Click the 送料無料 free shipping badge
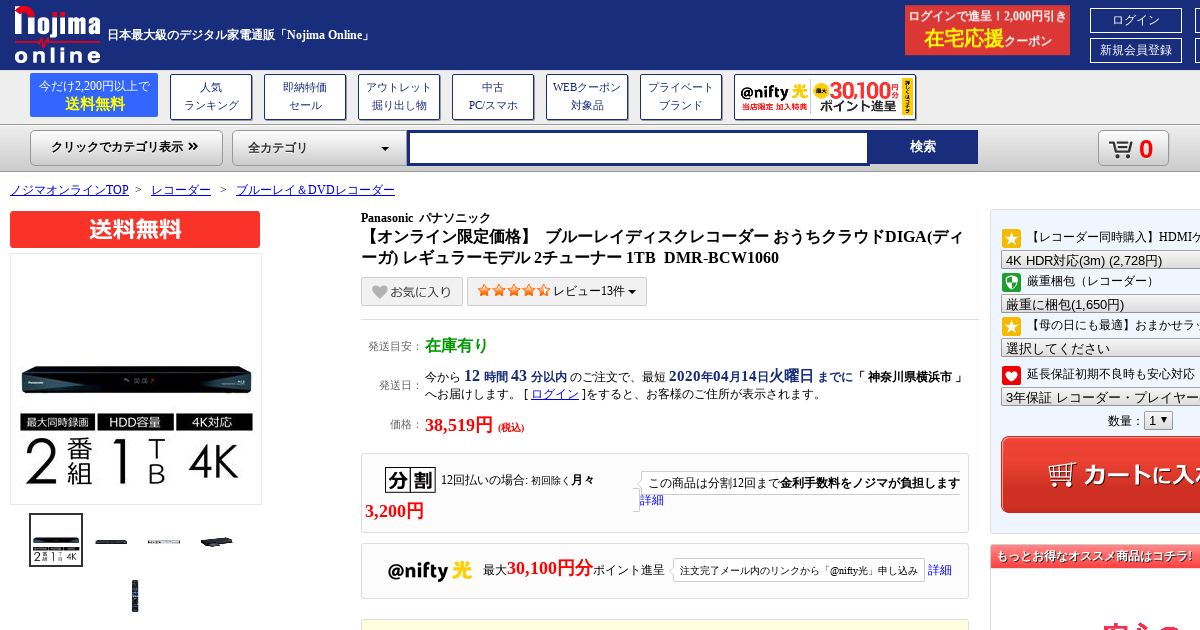 94,95
